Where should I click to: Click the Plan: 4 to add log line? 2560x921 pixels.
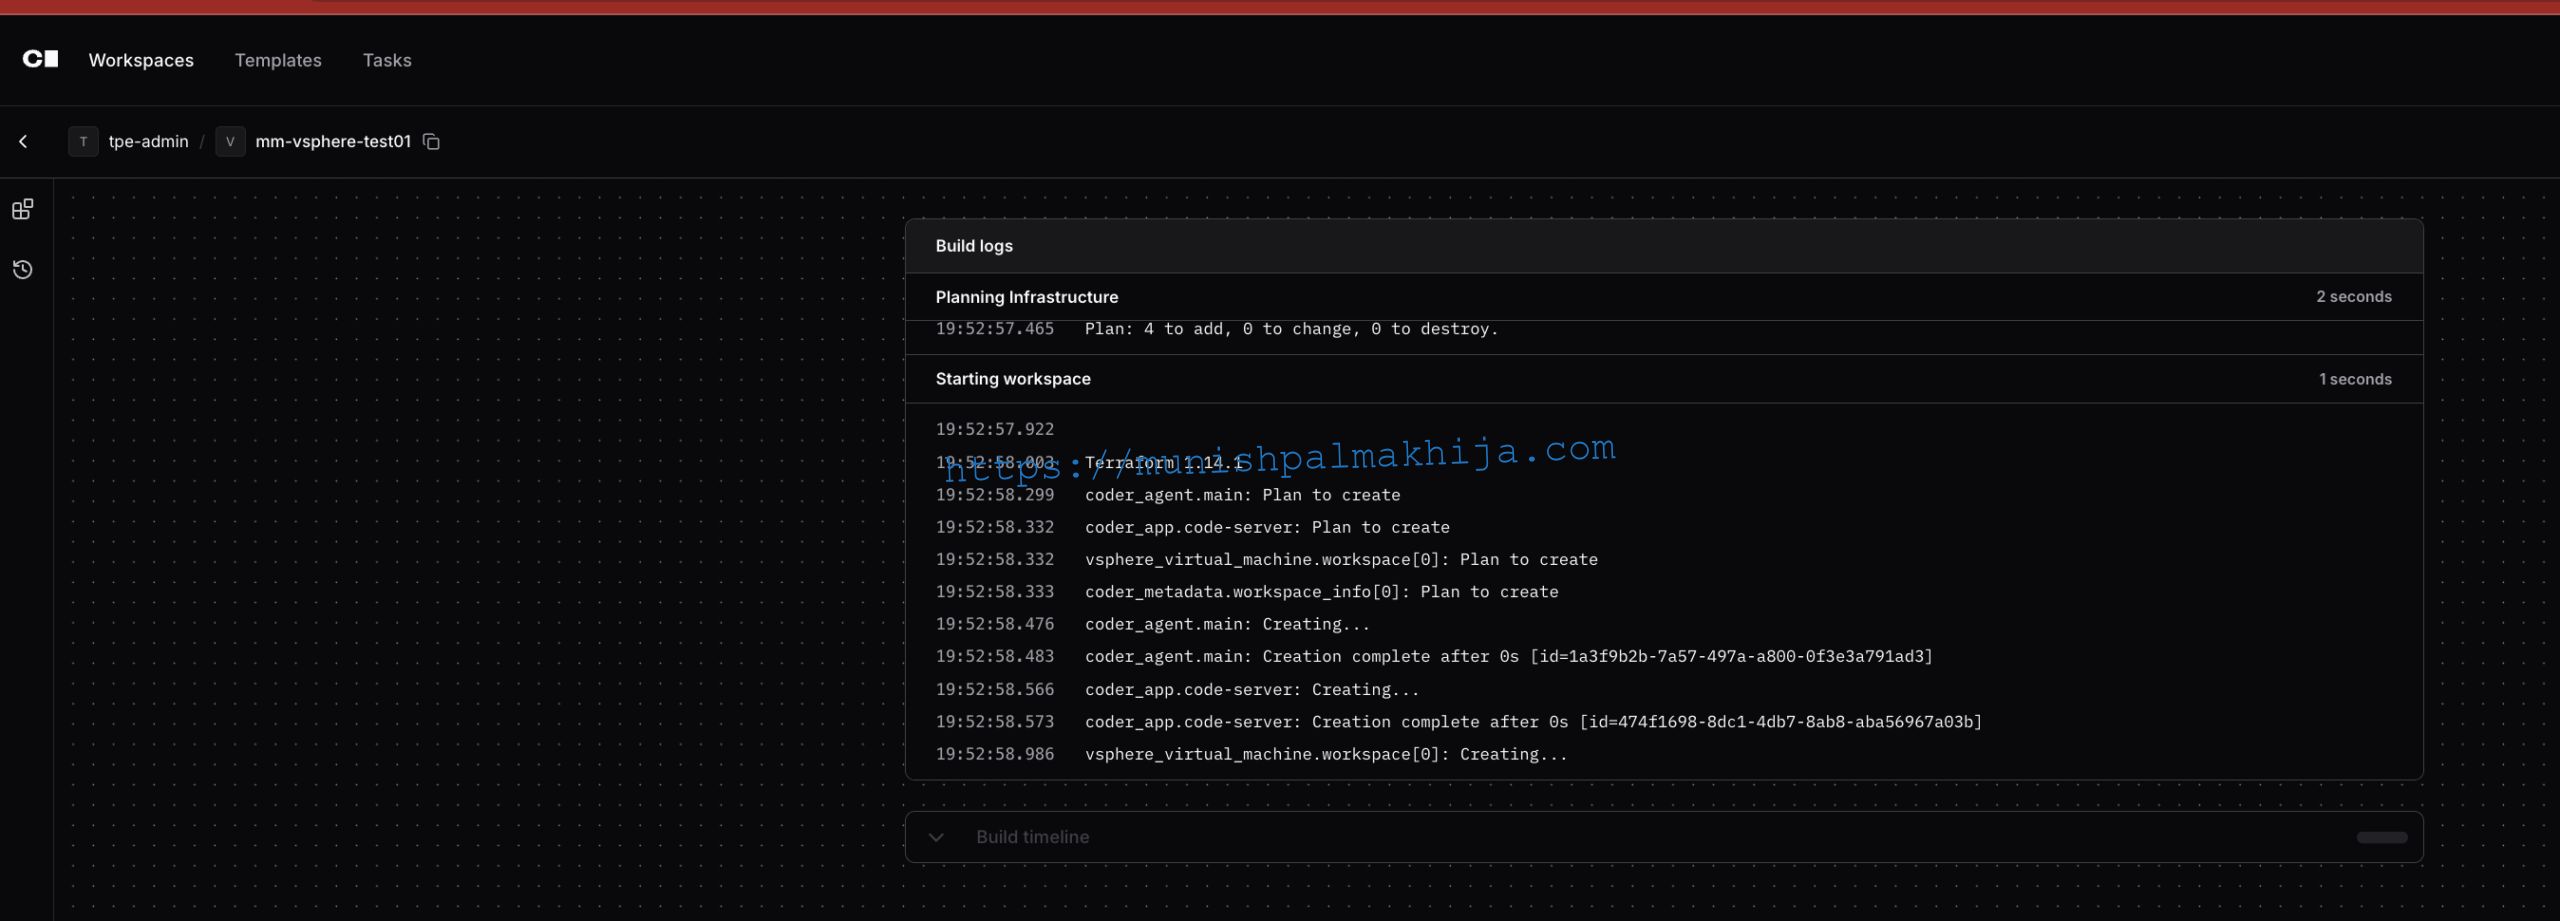pos(1290,330)
